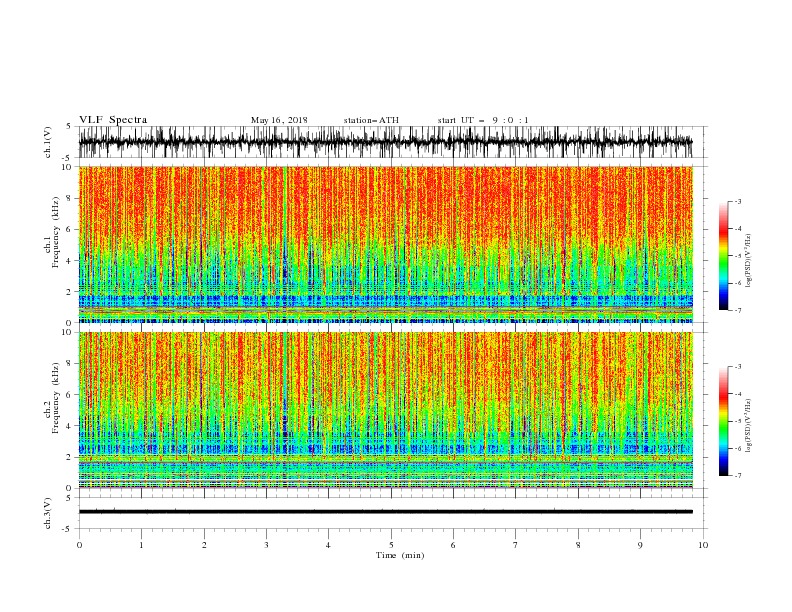Click the 'Time (min)' axis title
Viewport: 792px width, 612px height.
(400, 555)
